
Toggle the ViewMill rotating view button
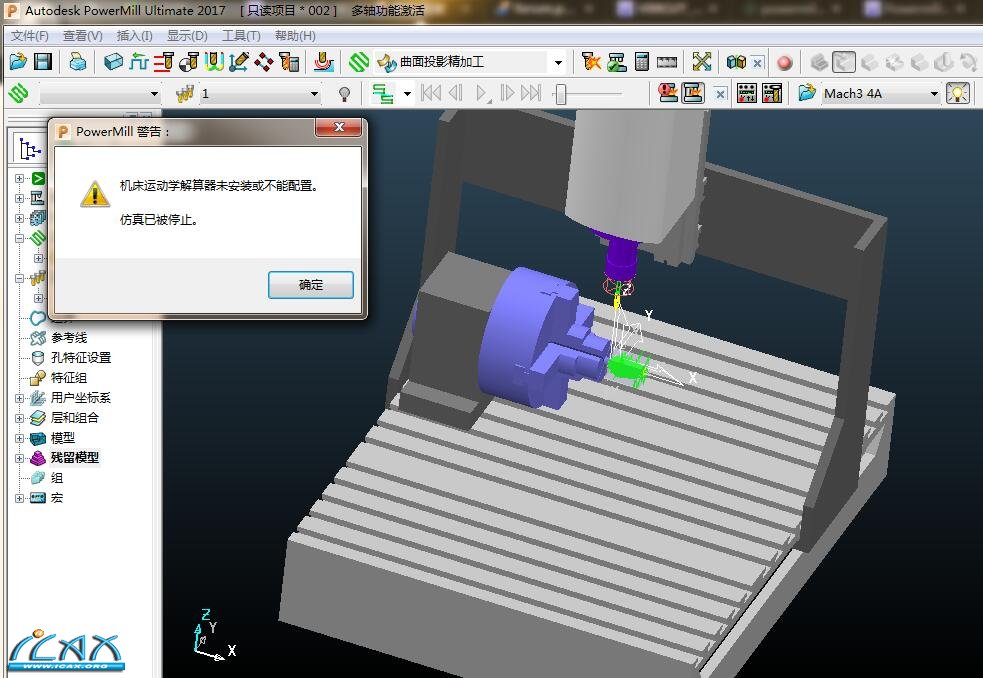(969, 61)
